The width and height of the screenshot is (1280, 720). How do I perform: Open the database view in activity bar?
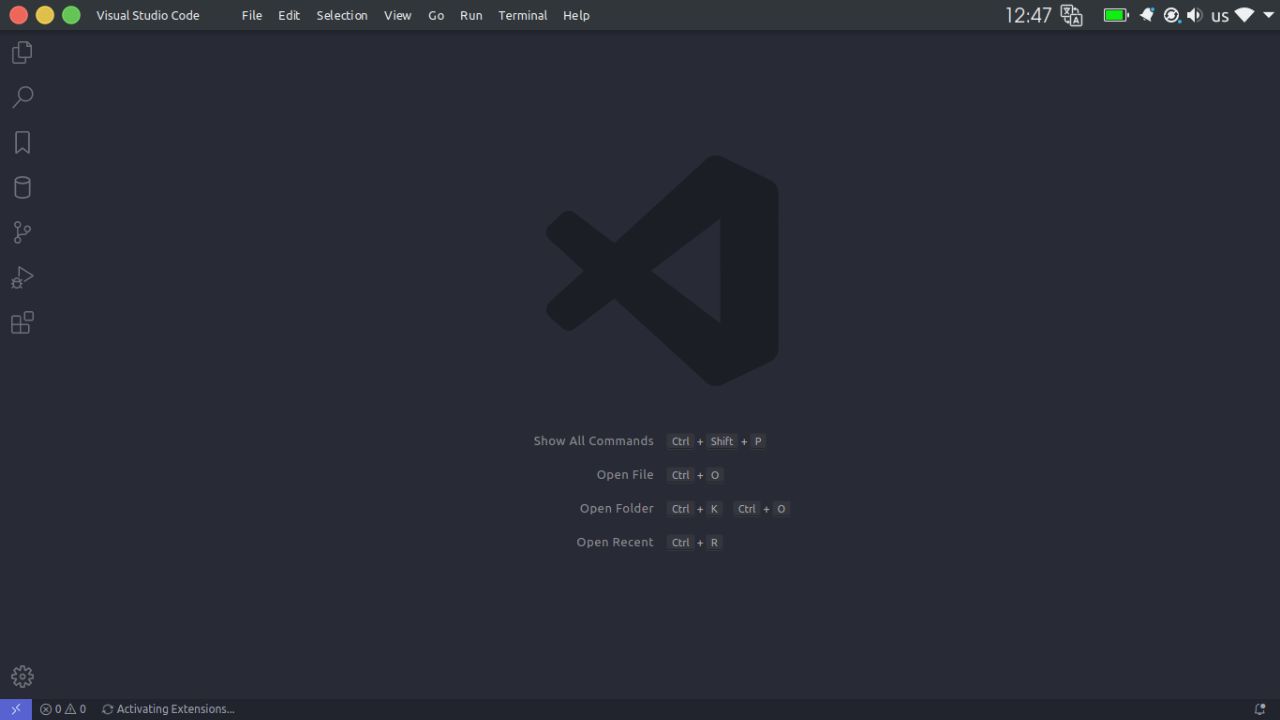[x=22, y=187]
